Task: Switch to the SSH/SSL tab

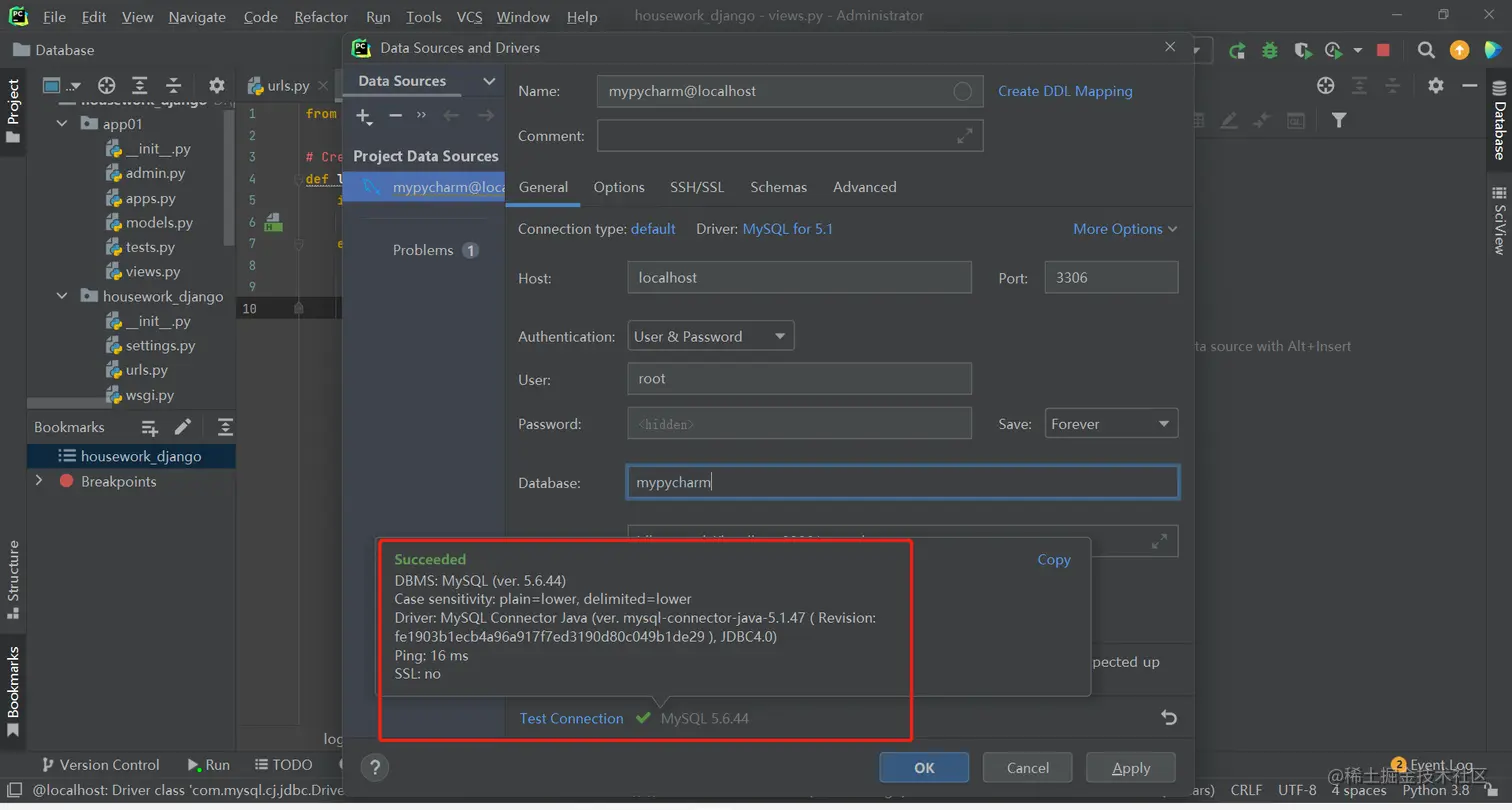Action: coord(698,187)
